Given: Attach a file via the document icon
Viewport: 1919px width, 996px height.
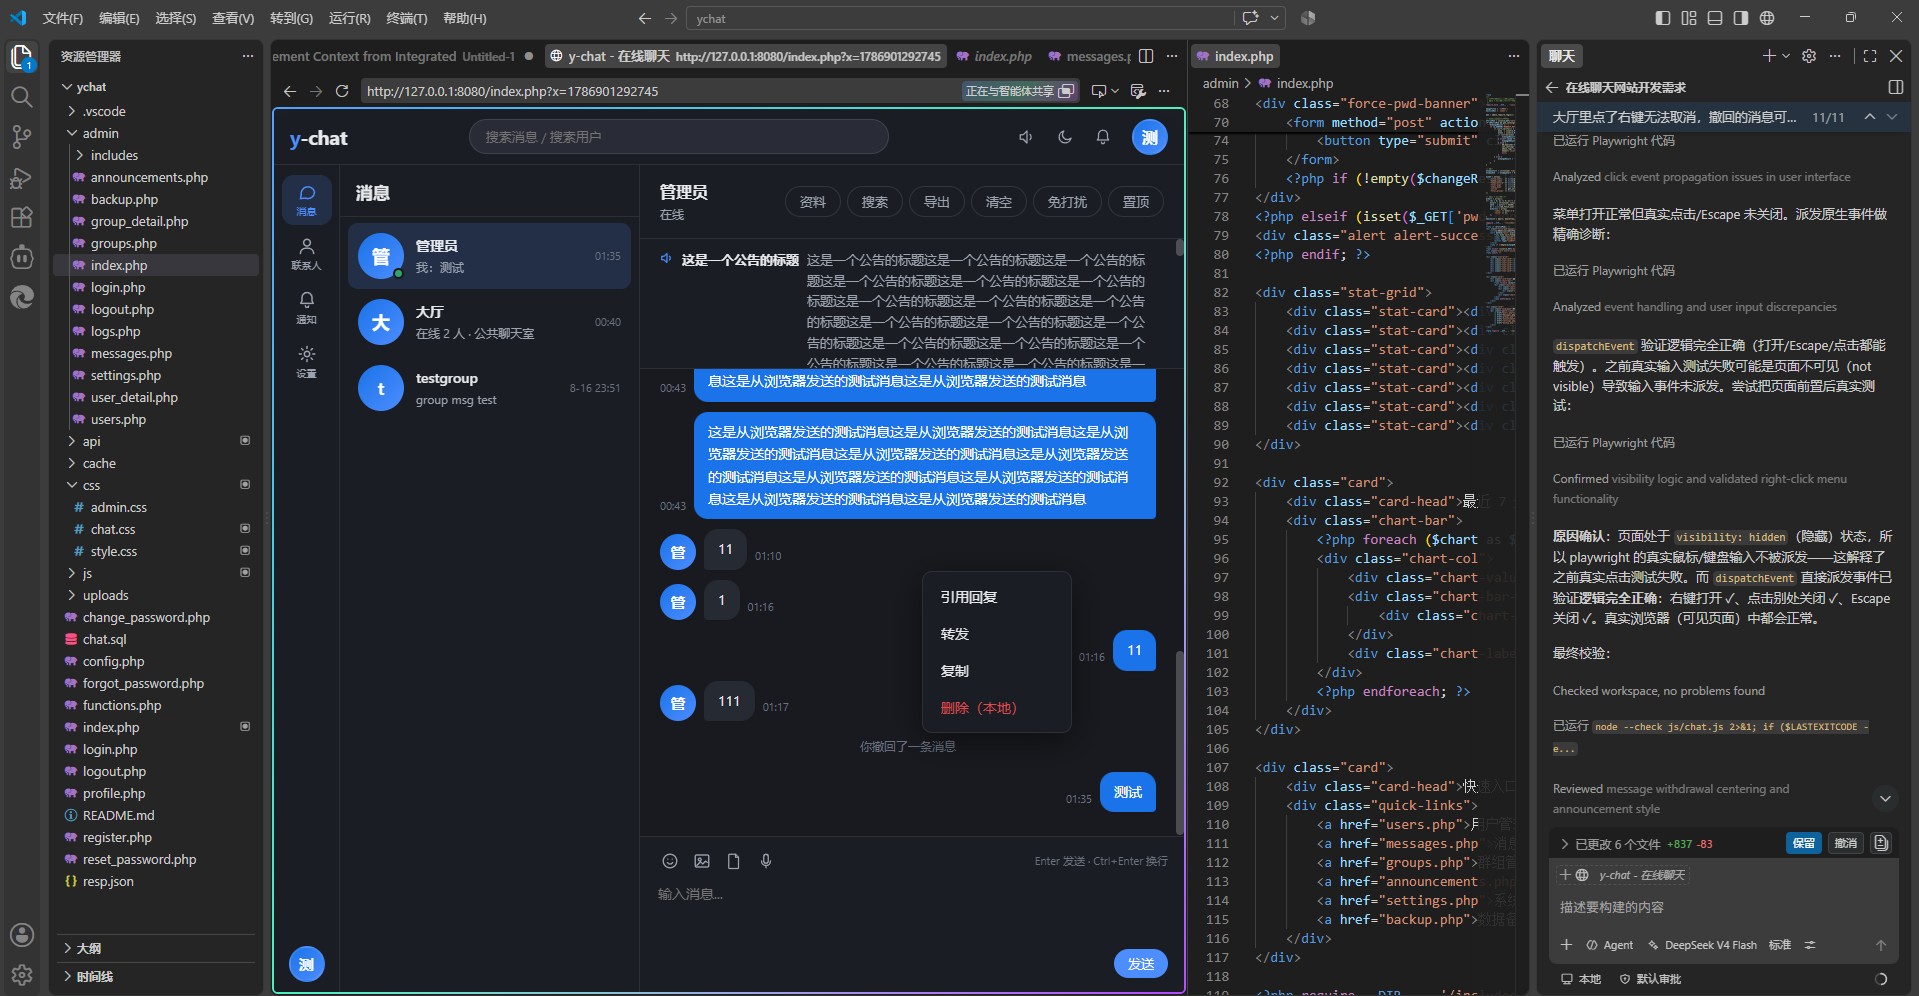Looking at the screenshot, I should [734, 861].
